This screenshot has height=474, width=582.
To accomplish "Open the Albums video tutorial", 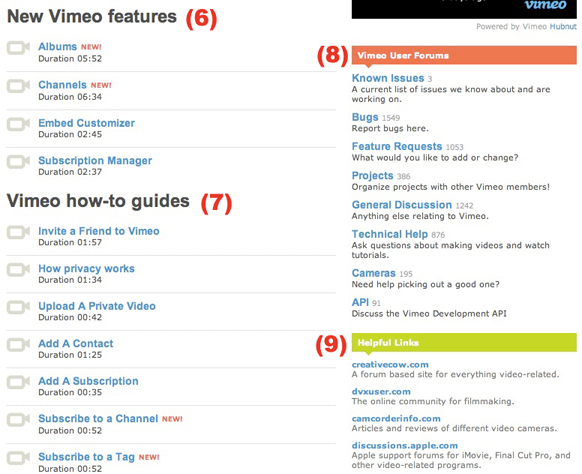I will coord(58,46).
